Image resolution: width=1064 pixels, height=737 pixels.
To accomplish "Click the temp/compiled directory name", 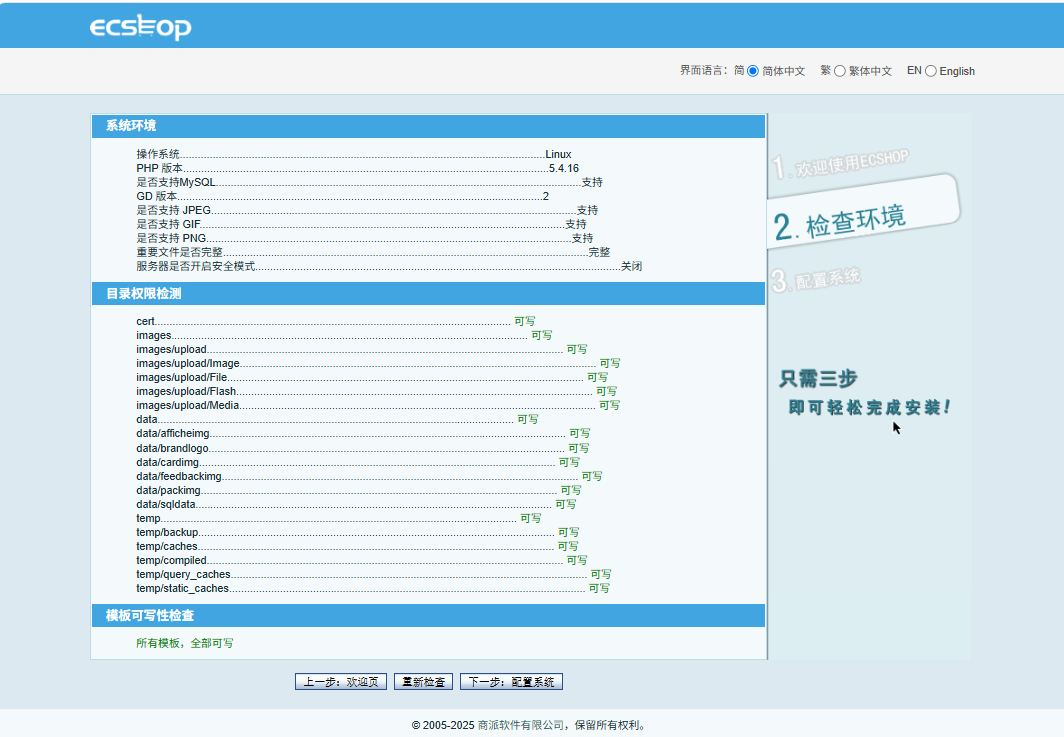I will pyautogui.click(x=172, y=561).
